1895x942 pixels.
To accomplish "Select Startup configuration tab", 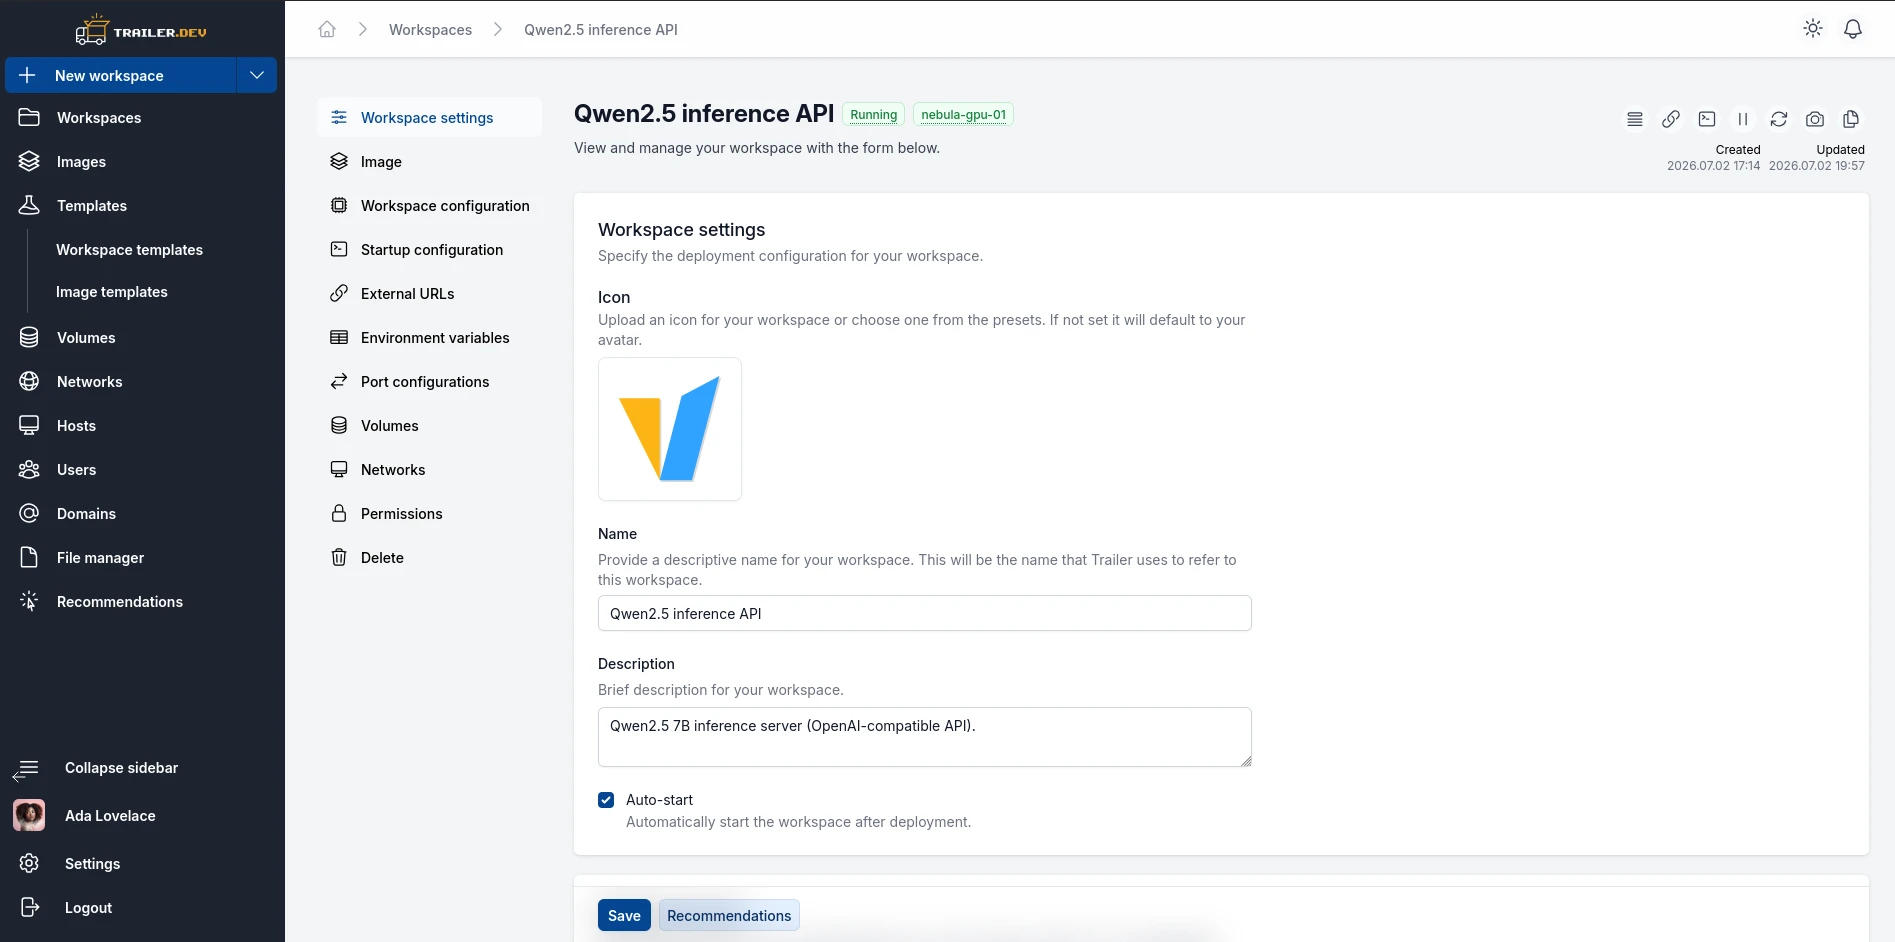I will pos(430,250).
